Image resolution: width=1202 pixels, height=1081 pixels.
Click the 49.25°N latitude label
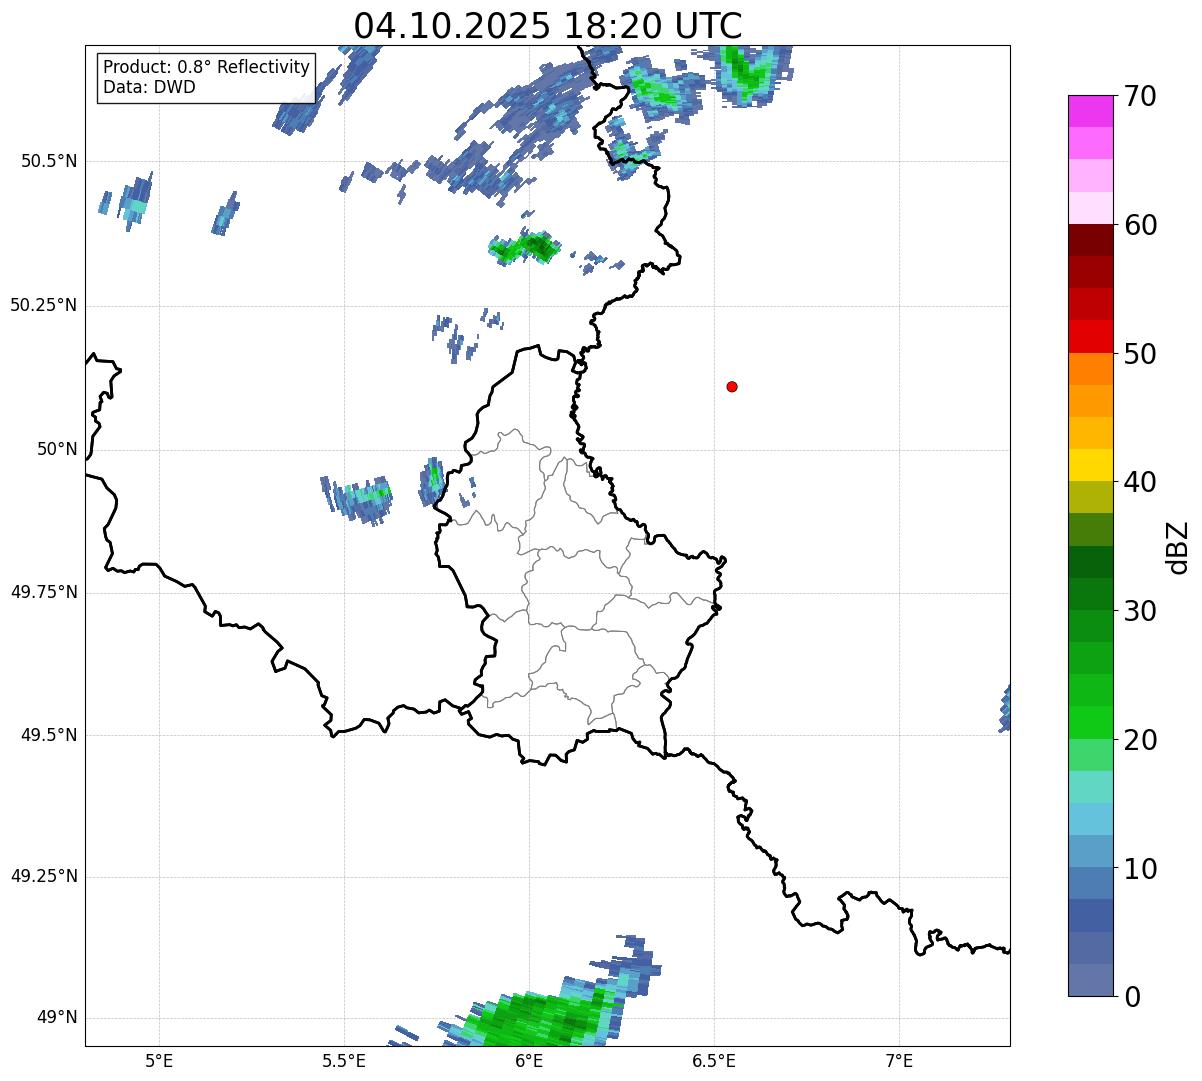(44, 877)
